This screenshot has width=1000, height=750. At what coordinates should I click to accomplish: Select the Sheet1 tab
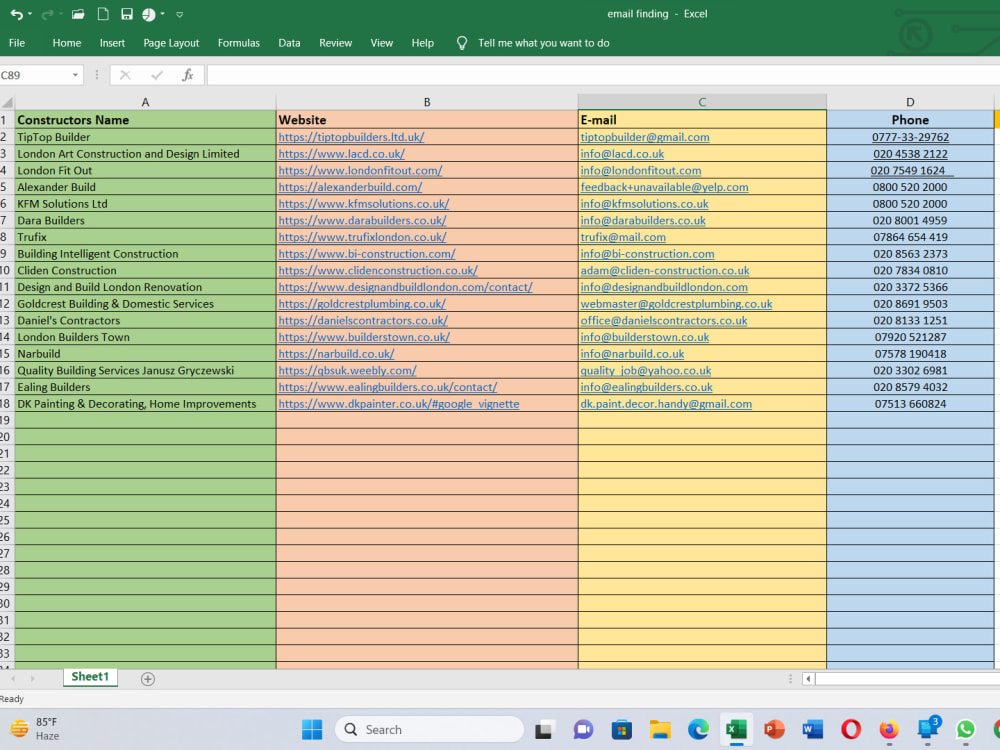90,677
